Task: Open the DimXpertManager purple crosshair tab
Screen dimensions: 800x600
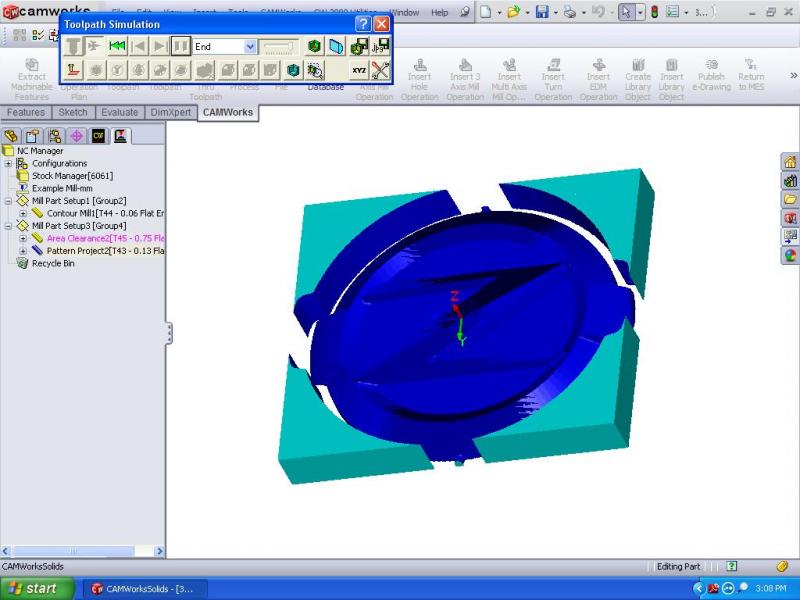Action: pyautogui.click(x=77, y=136)
